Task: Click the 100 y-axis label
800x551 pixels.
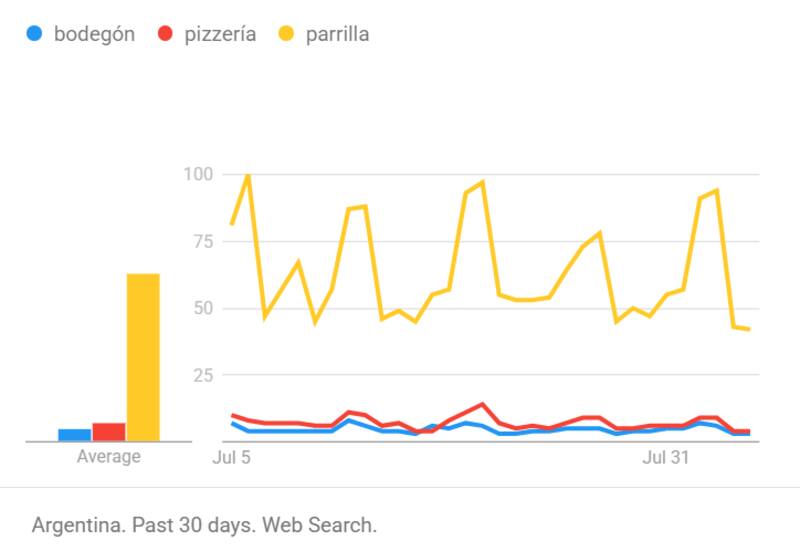Action: tap(199, 174)
